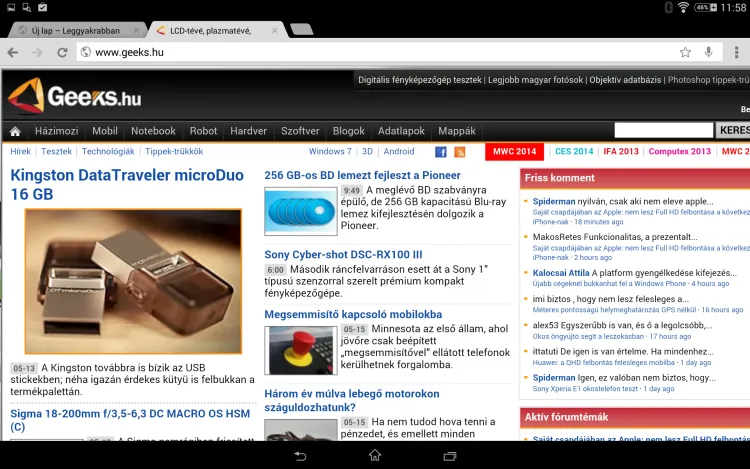
Task: Open the Notebook menu
Action: click(x=154, y=131)
